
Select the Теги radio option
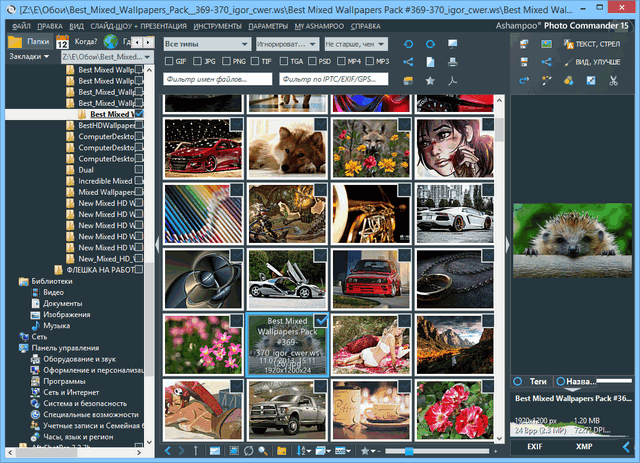(518, 381)
